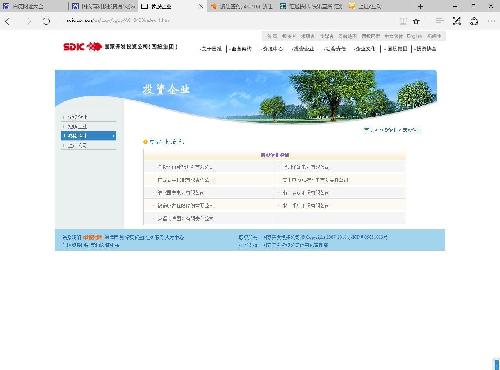Make a web note with the pen icon
This screenshot has height=370, width=500.
[457, 21]
